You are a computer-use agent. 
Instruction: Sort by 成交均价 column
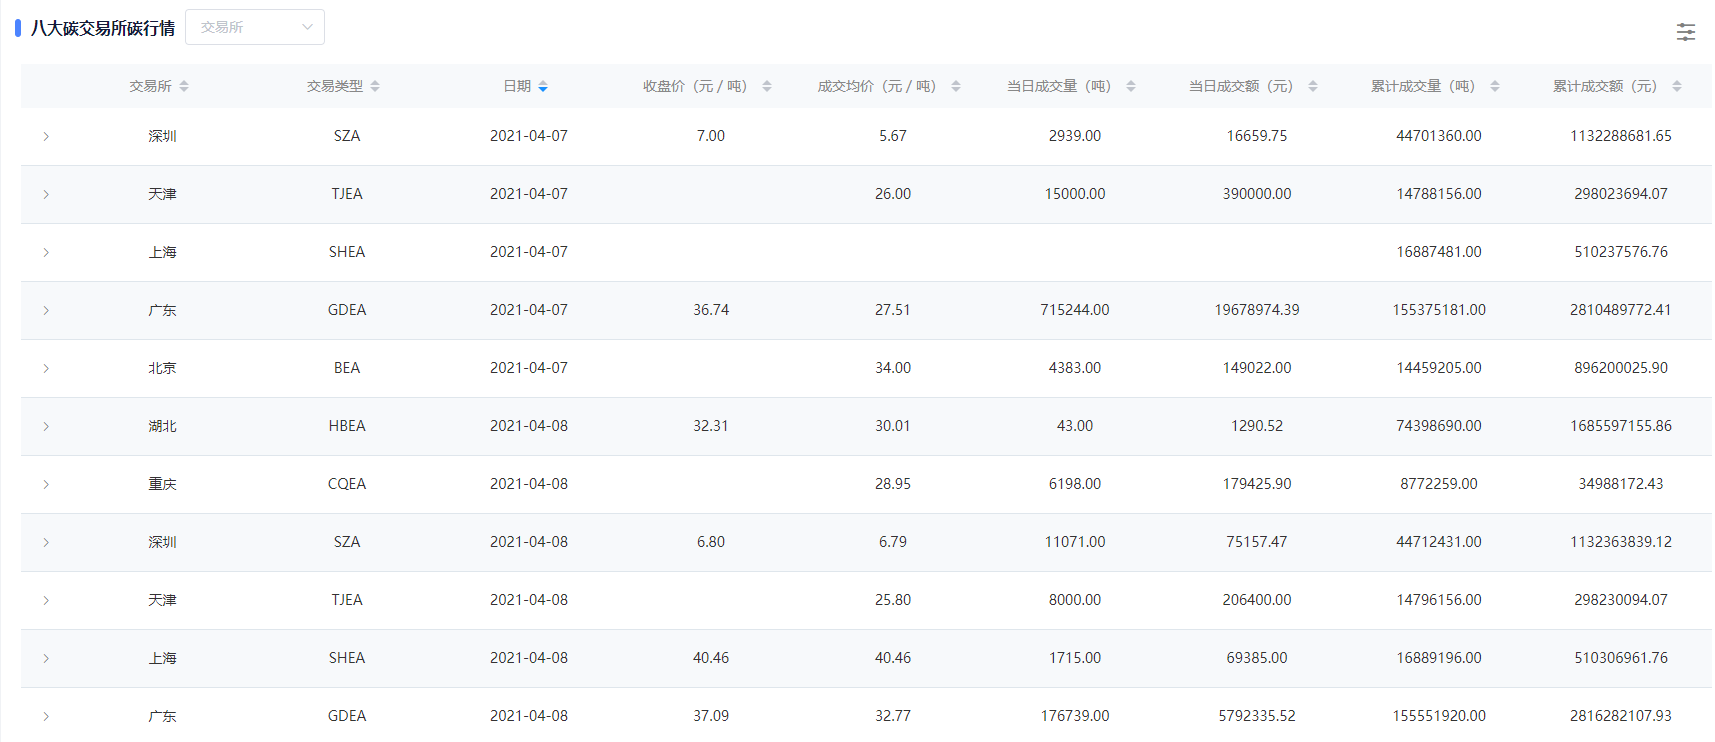tap(956, 87)
